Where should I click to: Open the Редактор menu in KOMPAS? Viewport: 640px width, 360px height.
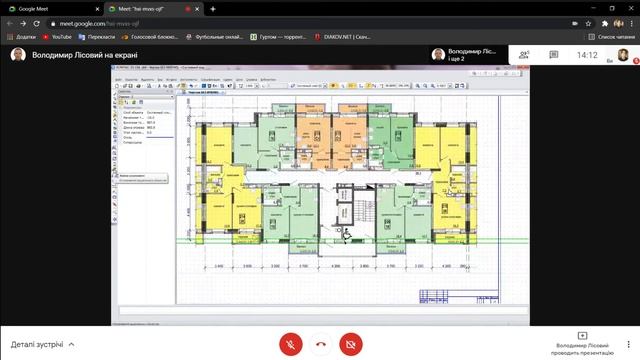click(x=131, y=80)
